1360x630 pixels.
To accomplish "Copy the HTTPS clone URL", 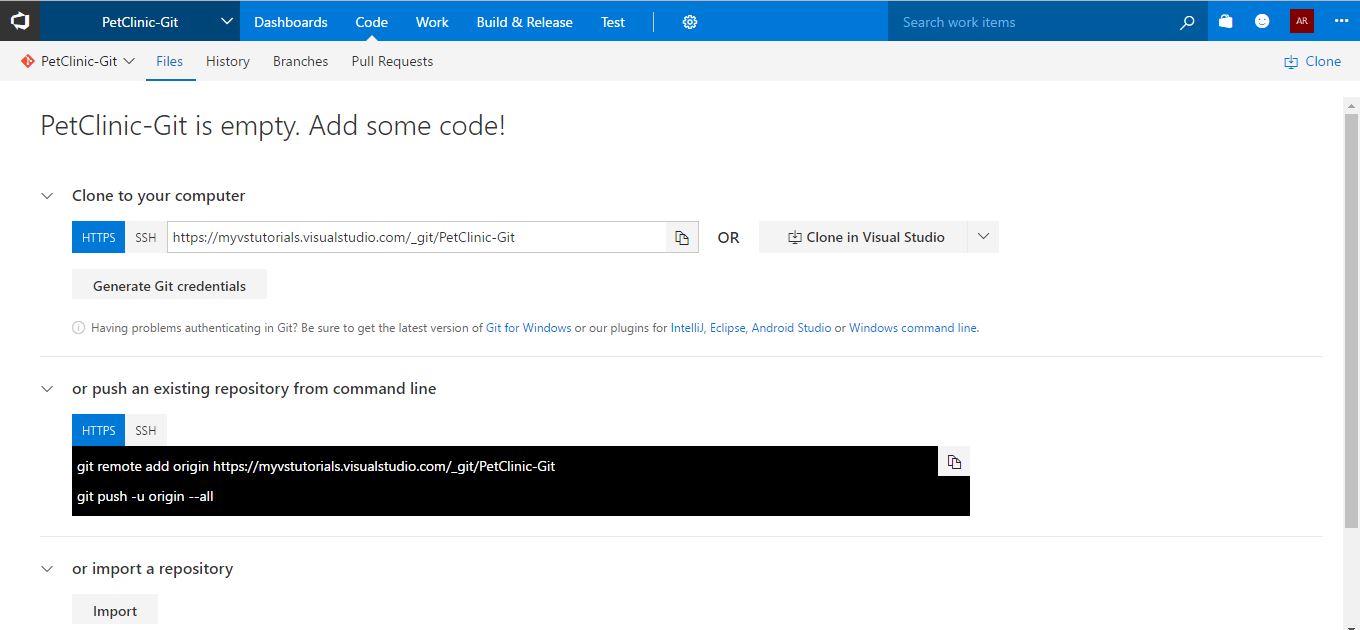I will pyautogui.click(x=682, y=237).
